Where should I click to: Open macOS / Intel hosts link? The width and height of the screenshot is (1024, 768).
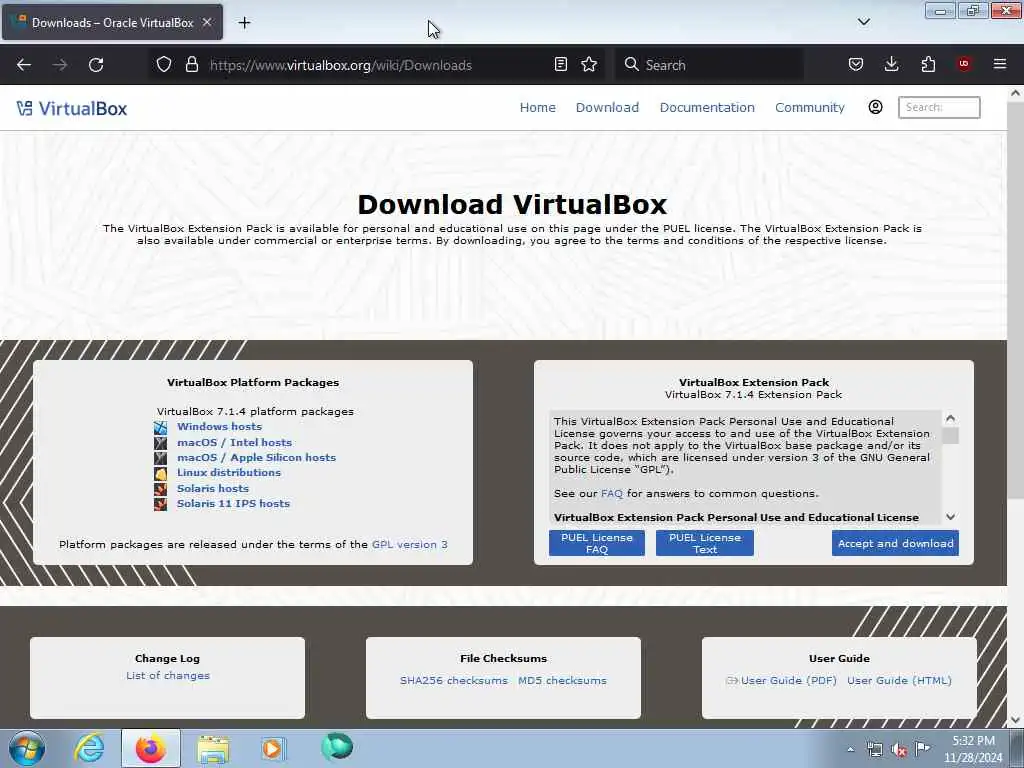234,442
